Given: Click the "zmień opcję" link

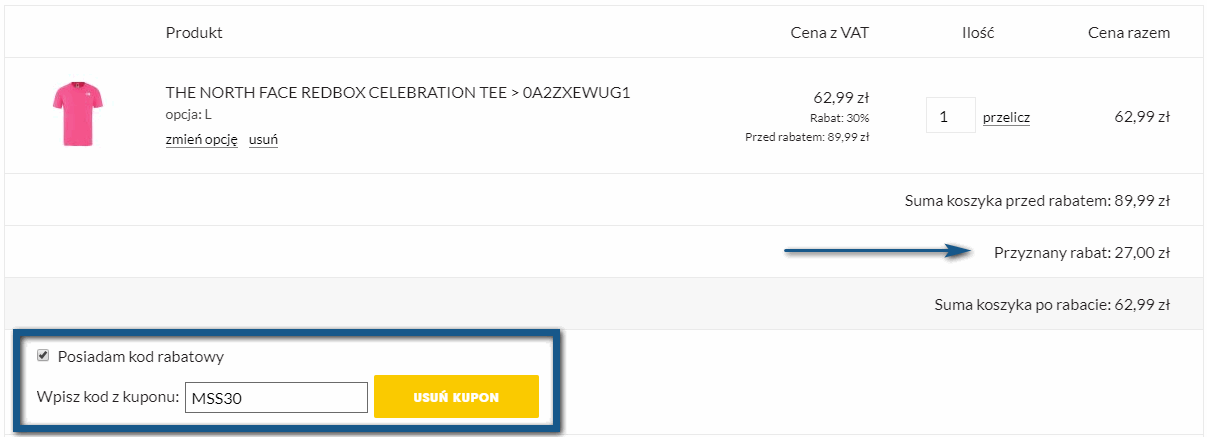Looking at the screenshot, I should pos(201,139).
